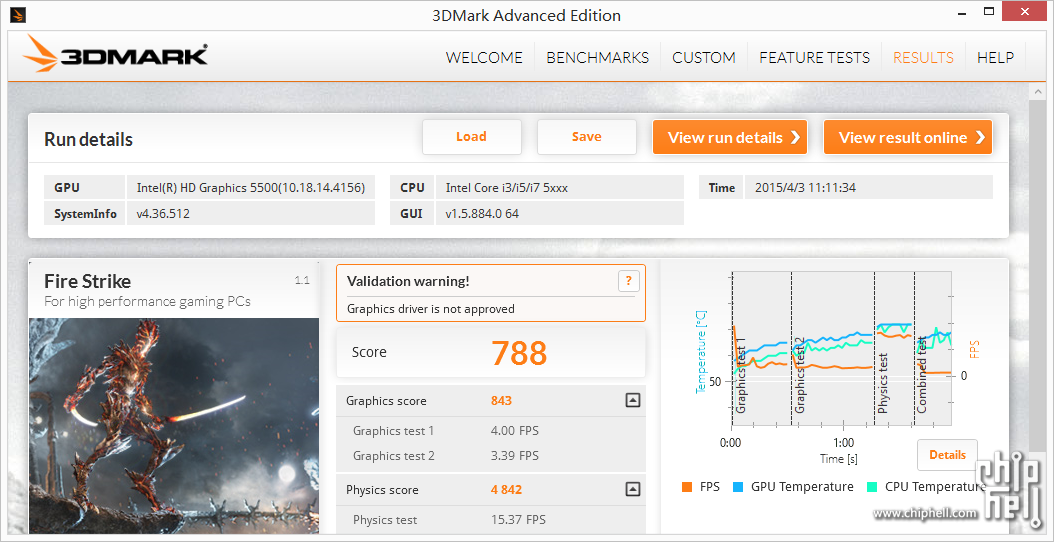Close the 3DMark window
Viewport: 1054px width, 542px height.
(x=1024, y=11)
